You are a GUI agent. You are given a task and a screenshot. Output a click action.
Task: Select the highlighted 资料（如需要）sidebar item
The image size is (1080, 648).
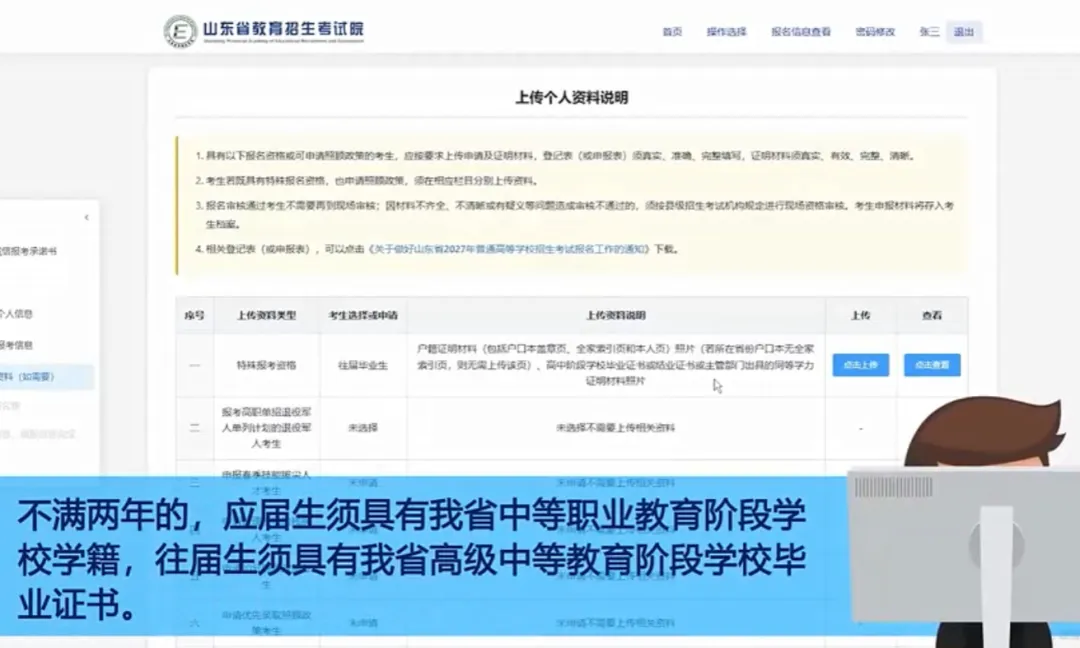click(45, 377)
